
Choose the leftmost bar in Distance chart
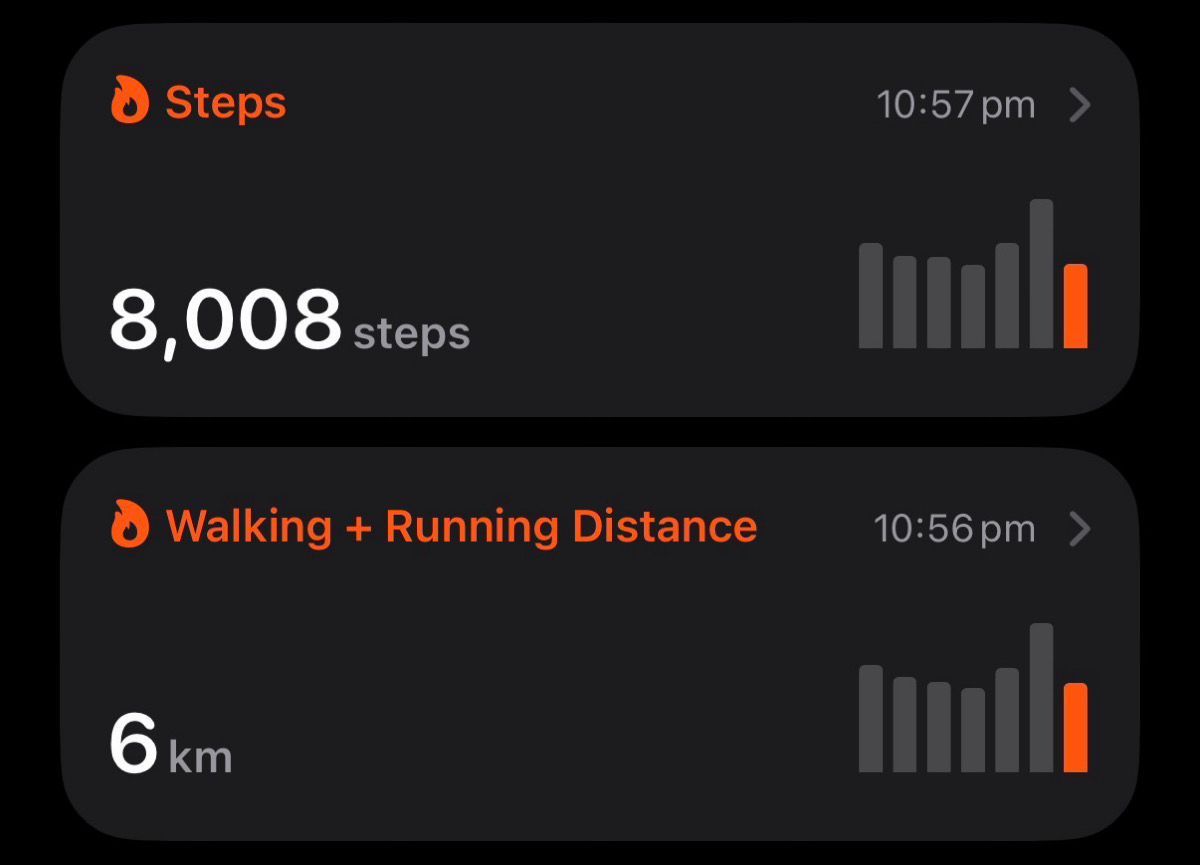coord(871,718)
